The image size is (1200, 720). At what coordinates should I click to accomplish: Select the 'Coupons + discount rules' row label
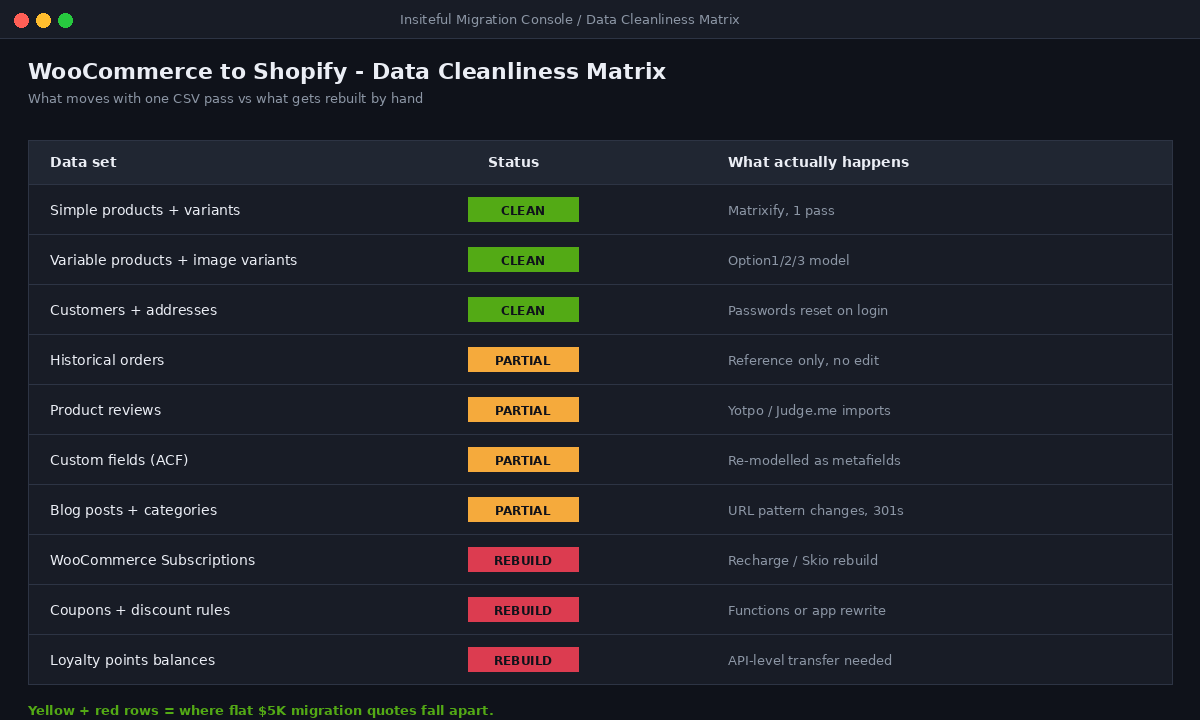(140, 610)
